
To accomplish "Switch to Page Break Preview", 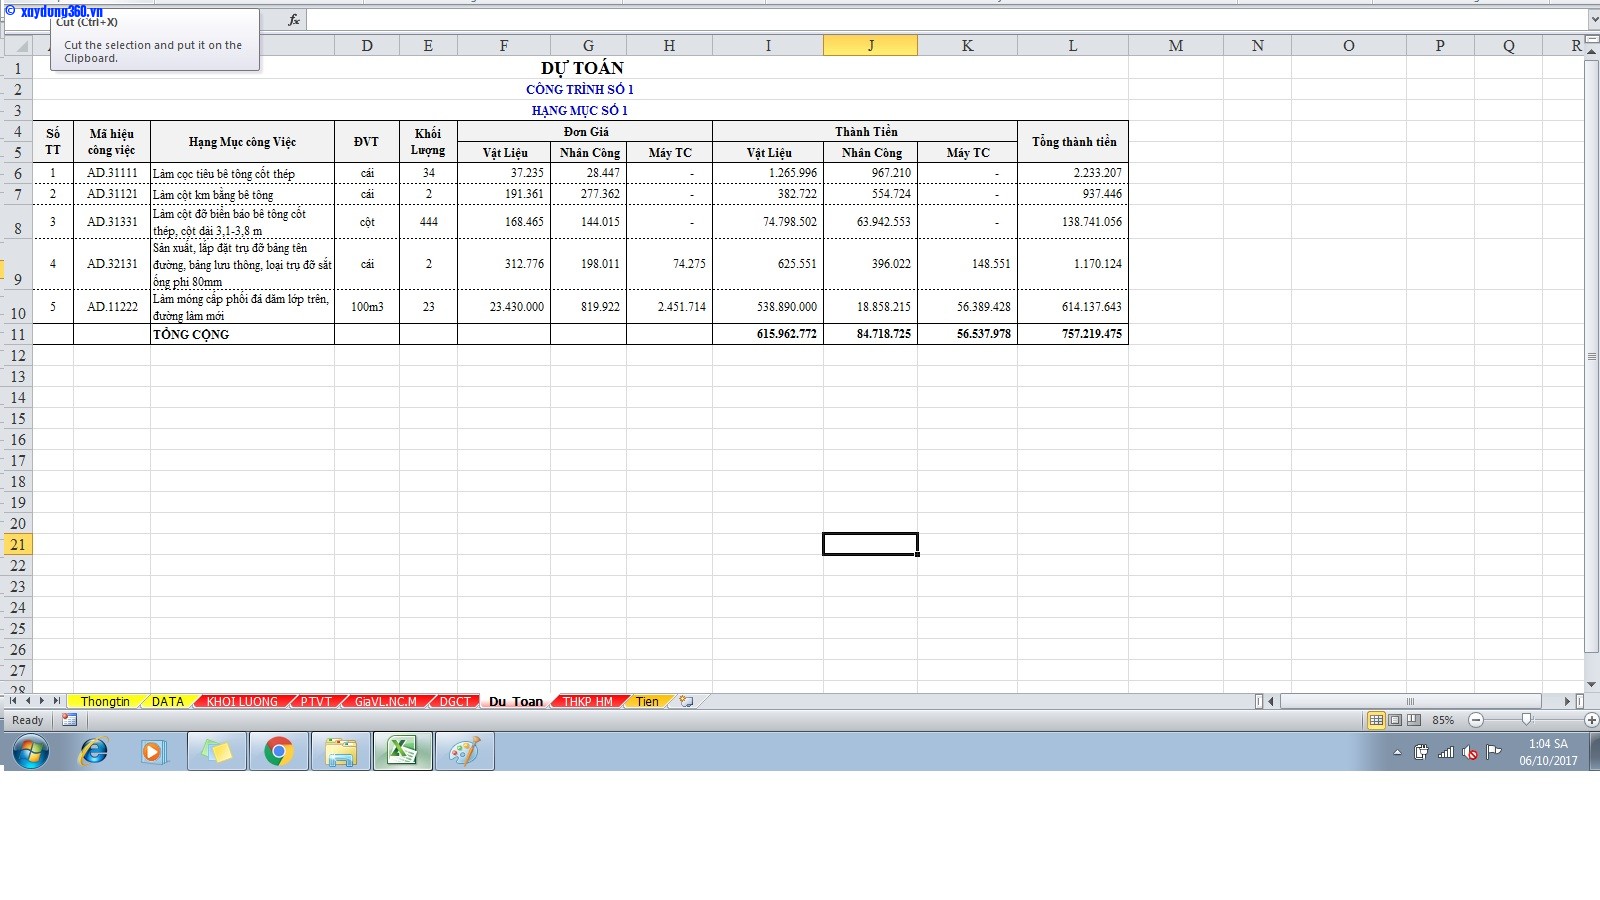I will [x=1413, y=720].
